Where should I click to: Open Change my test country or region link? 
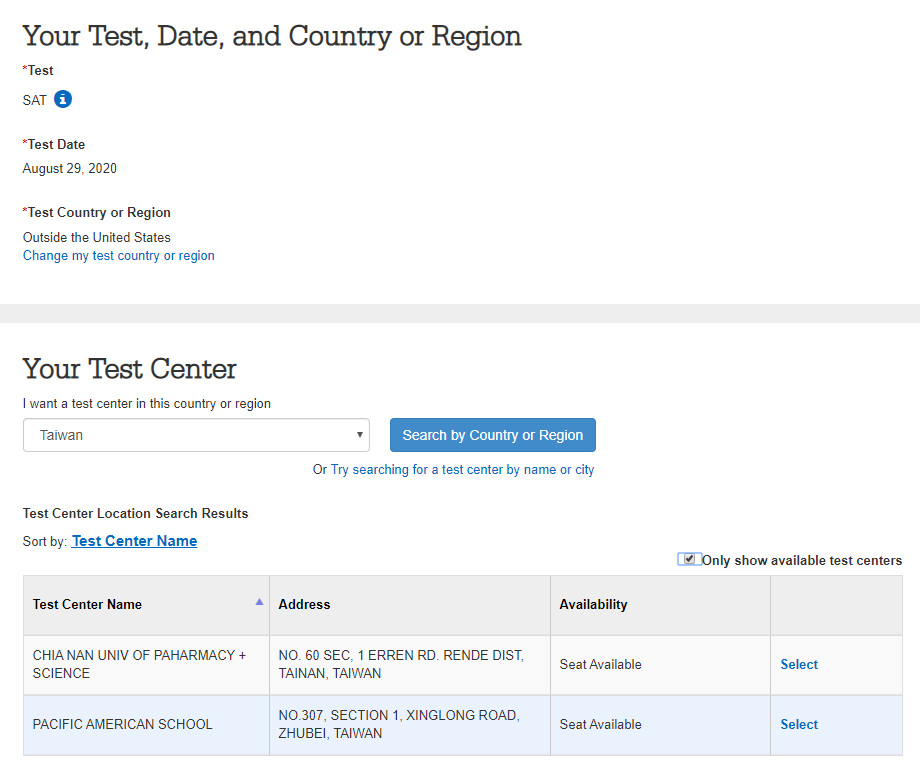[x=119, y=256]
